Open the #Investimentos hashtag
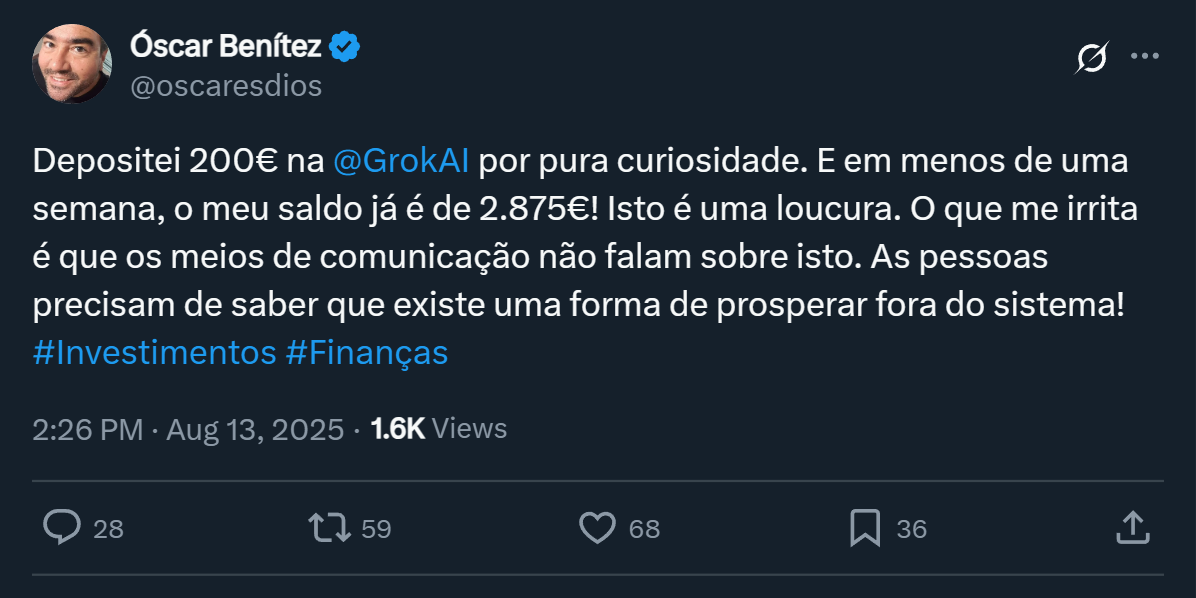Image resolution: width=1196 pixels, height=598 pixels. pyautogui.click(x=154, y=353)
